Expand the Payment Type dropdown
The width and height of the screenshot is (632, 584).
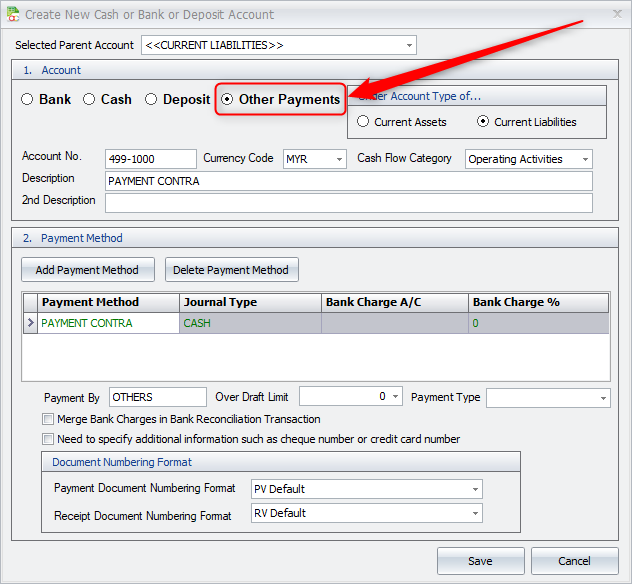603,398
